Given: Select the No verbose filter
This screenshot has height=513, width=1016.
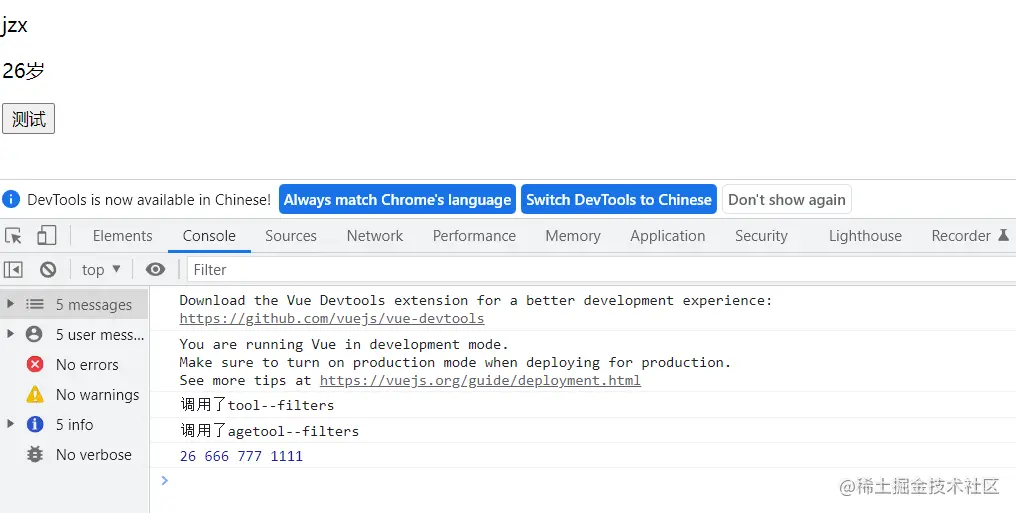Looking at the screenshot, I should tap(93, 455).
